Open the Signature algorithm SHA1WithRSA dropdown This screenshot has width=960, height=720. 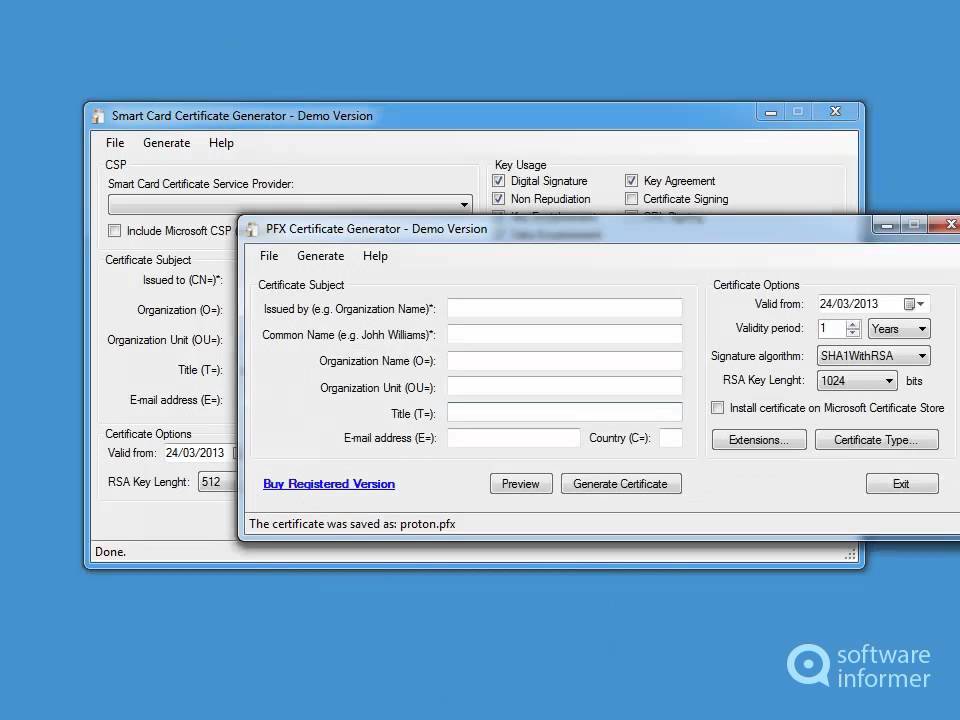pos(874,356)
